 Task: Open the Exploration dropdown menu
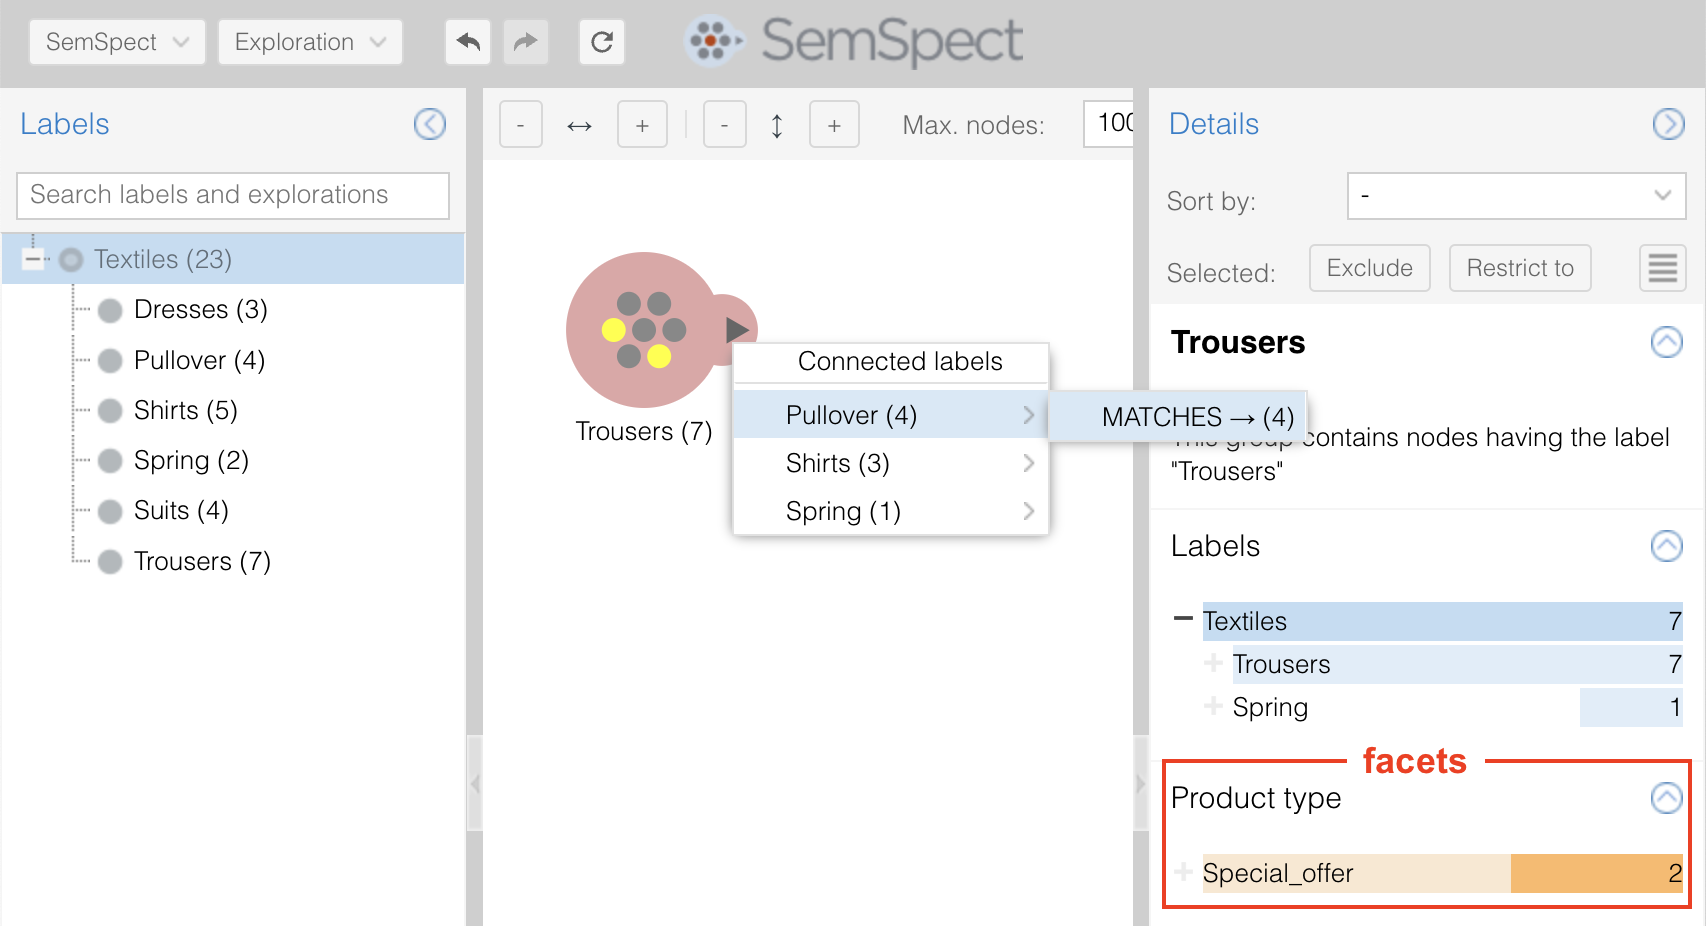tap(310, 42)
